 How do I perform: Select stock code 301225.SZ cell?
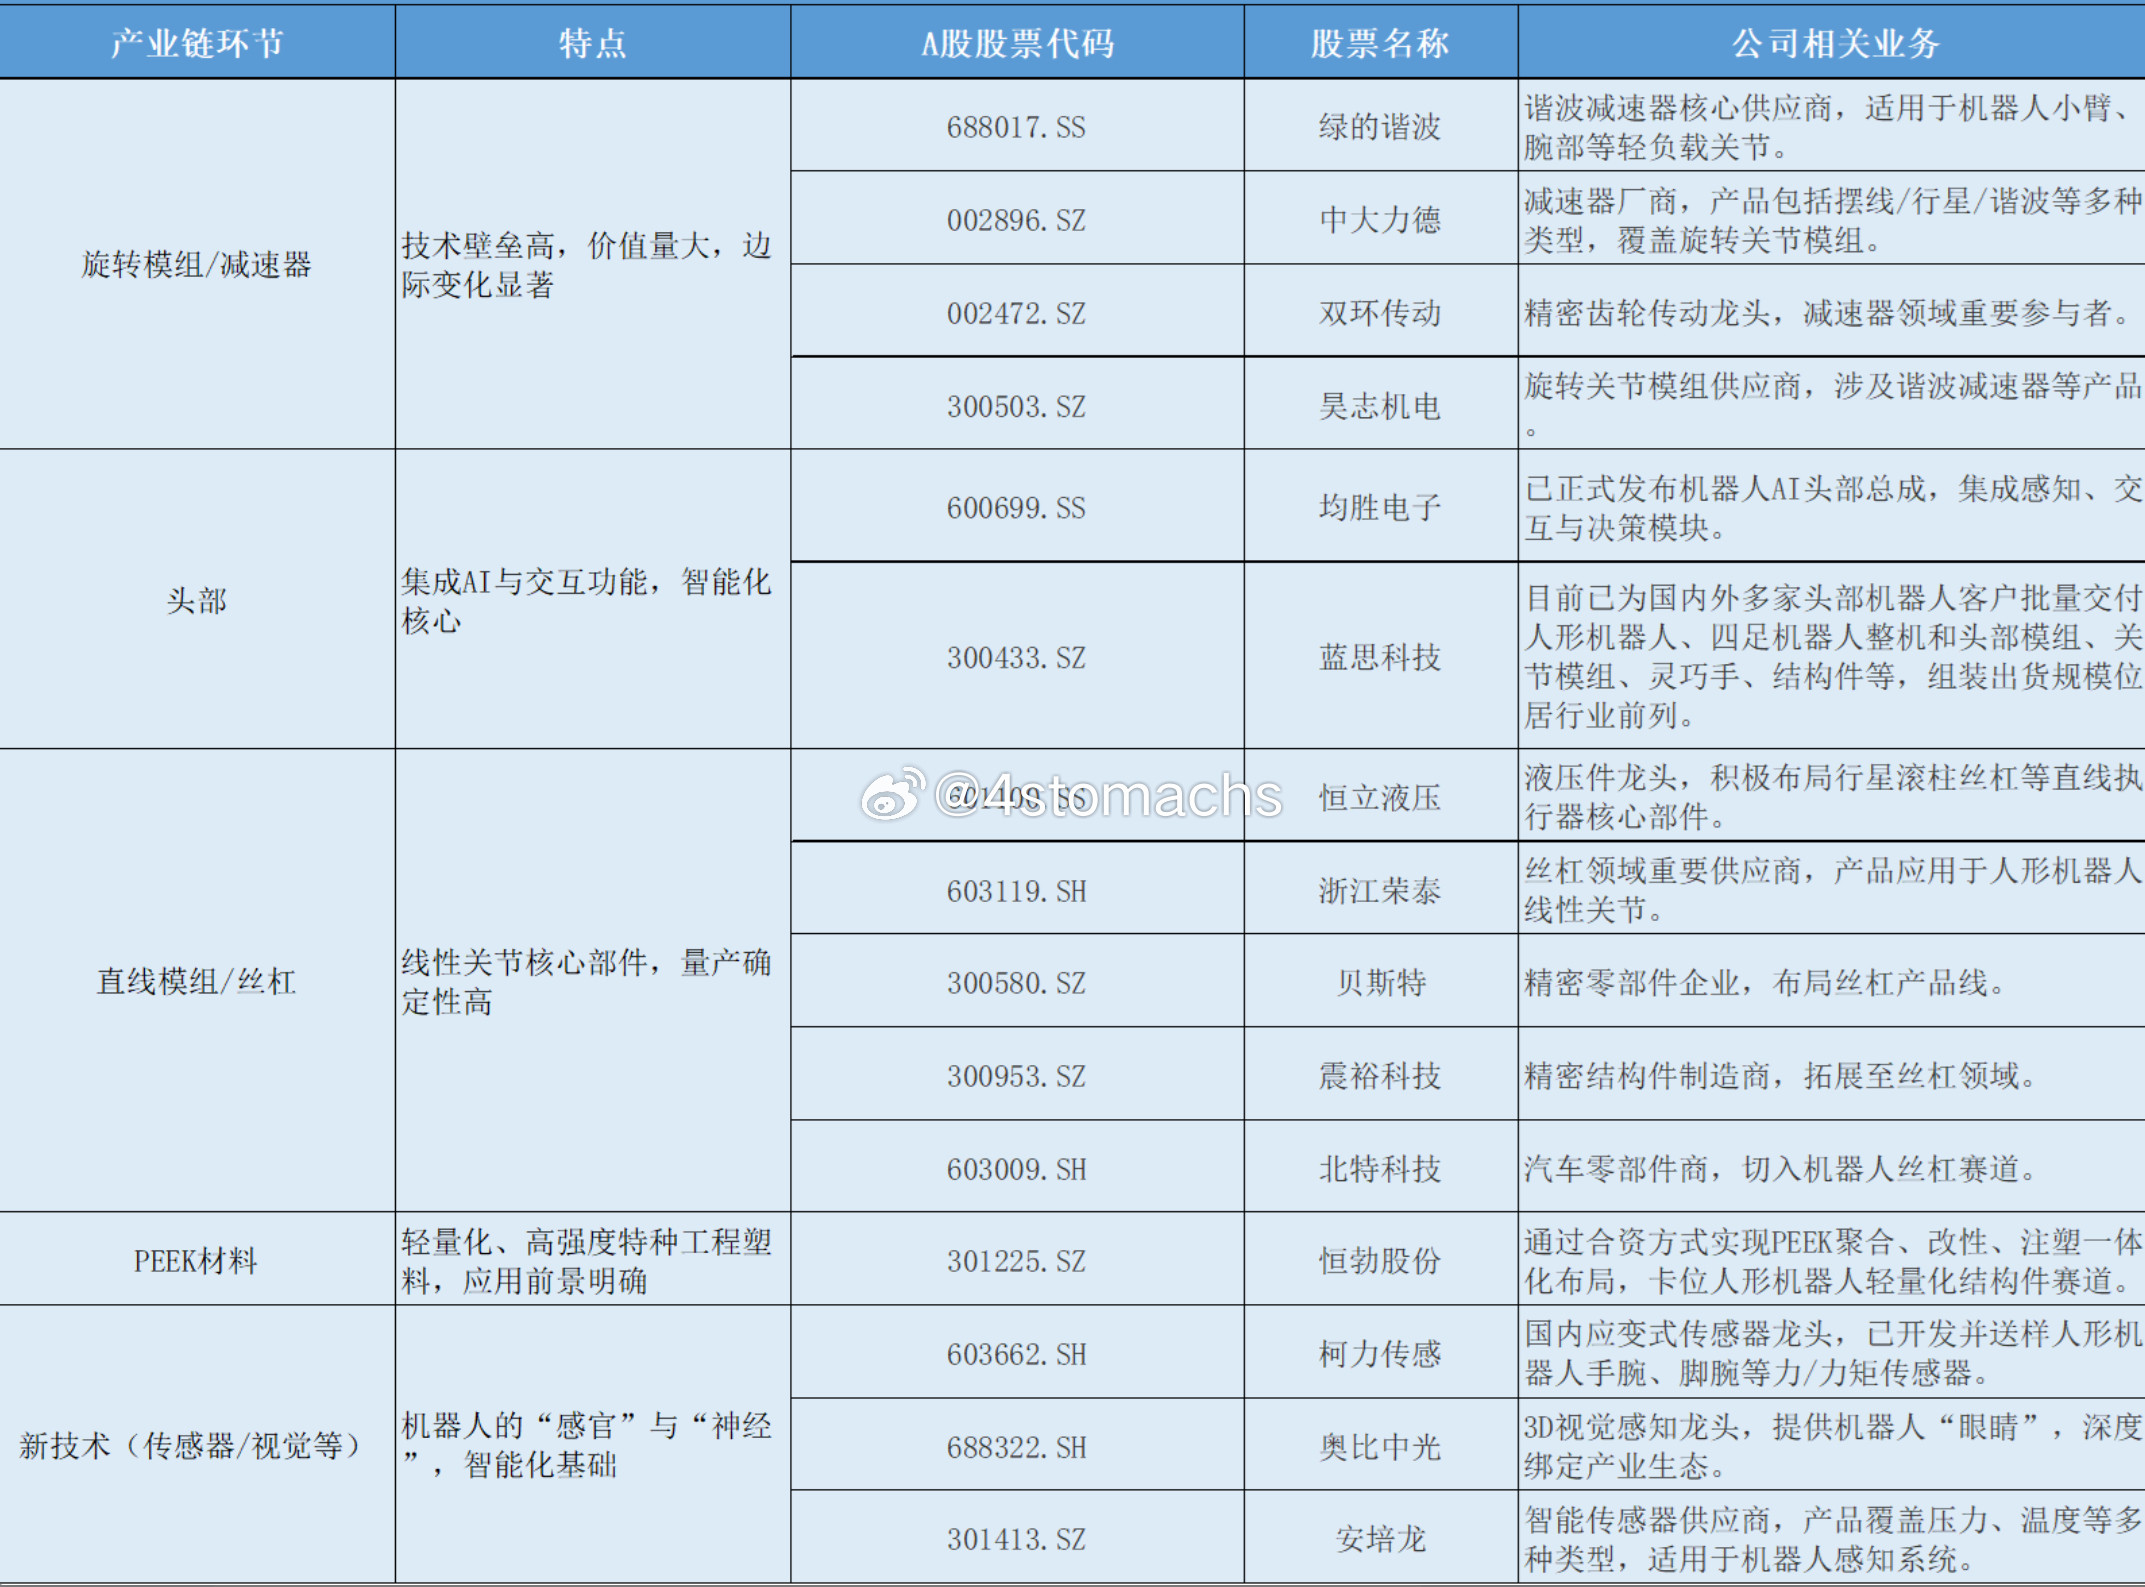pyautogui.click(x=1016, y=1260)
